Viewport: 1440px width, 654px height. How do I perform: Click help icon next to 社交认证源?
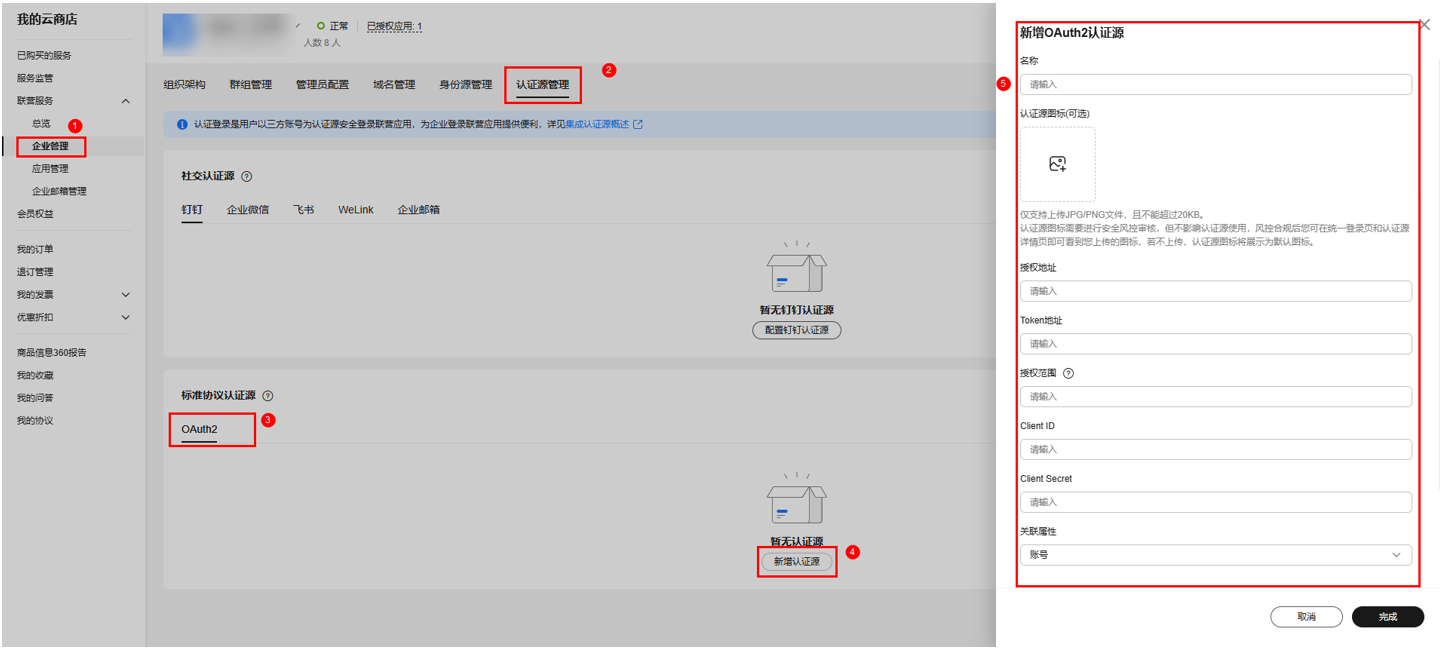247,176
